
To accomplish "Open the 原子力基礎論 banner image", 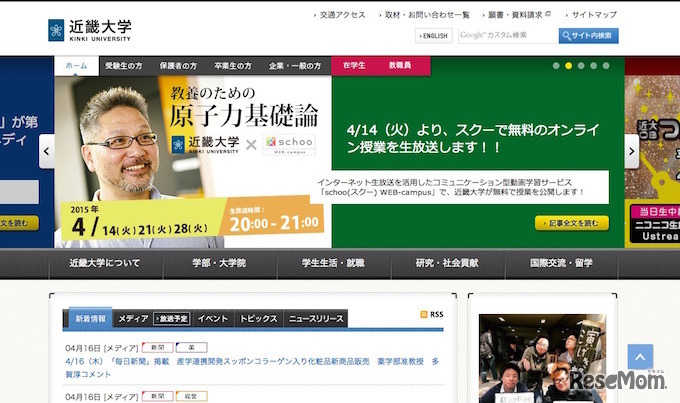I will pos(193,162).
